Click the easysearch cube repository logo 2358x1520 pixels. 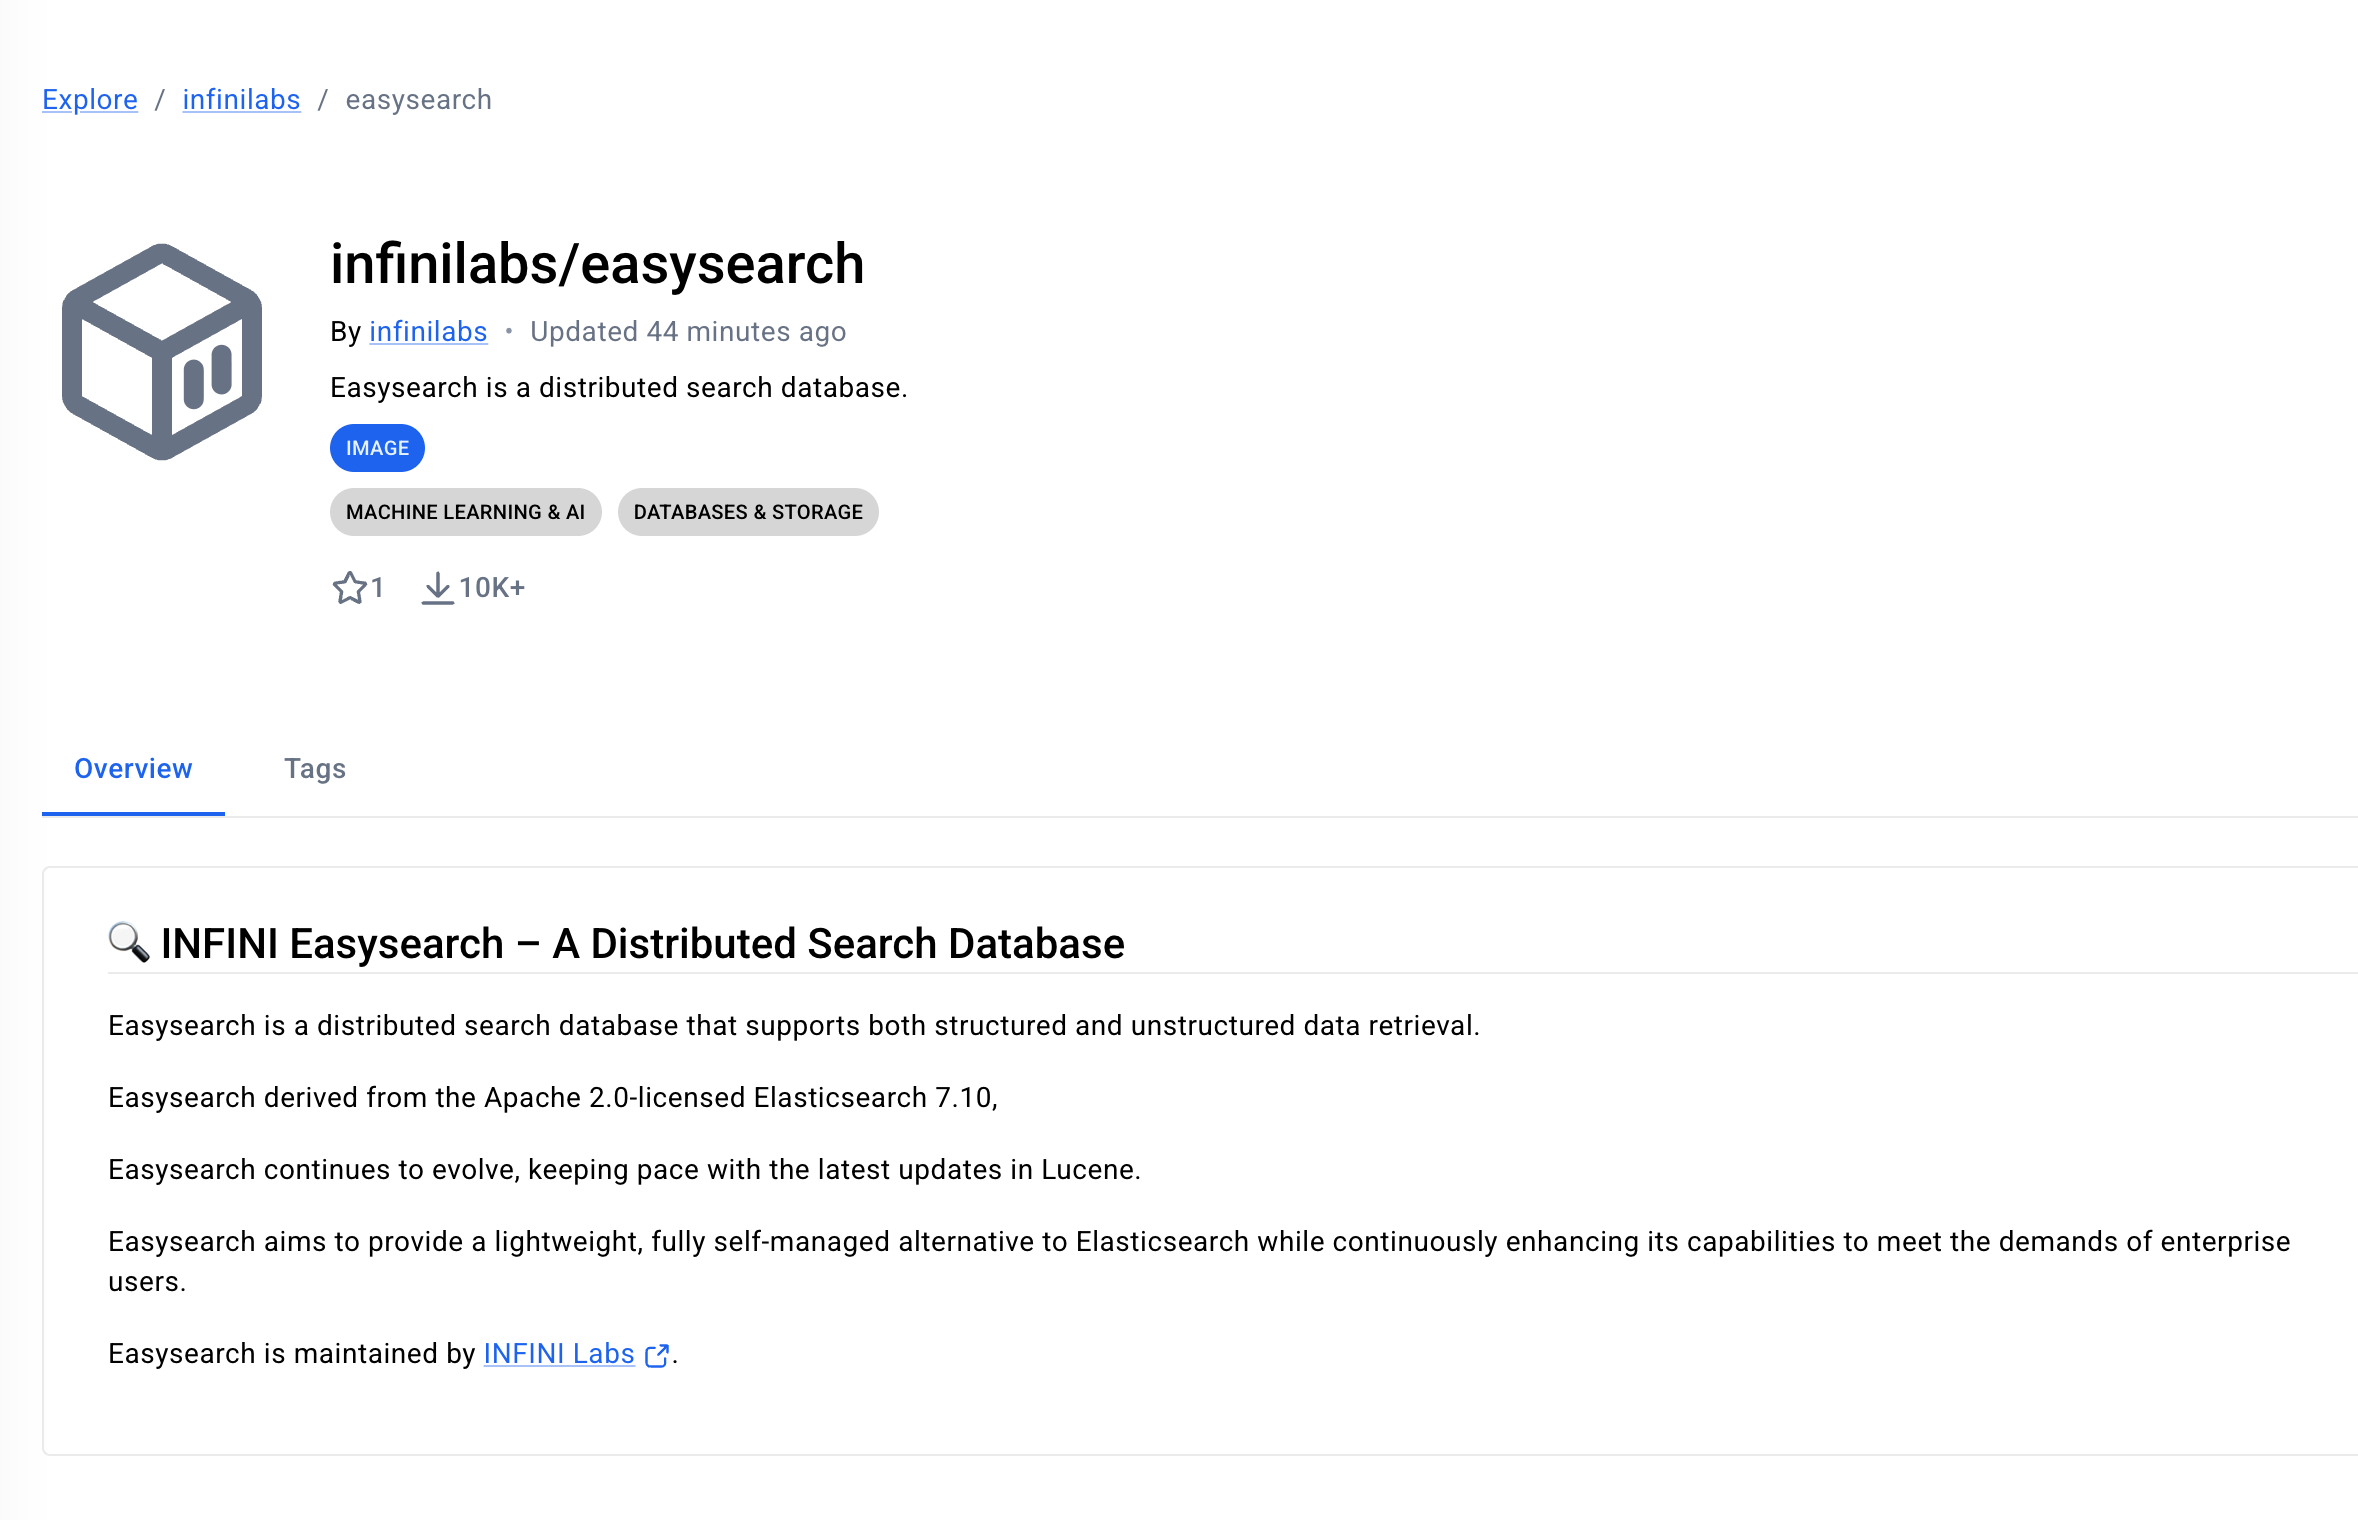(x=162, y=352)
